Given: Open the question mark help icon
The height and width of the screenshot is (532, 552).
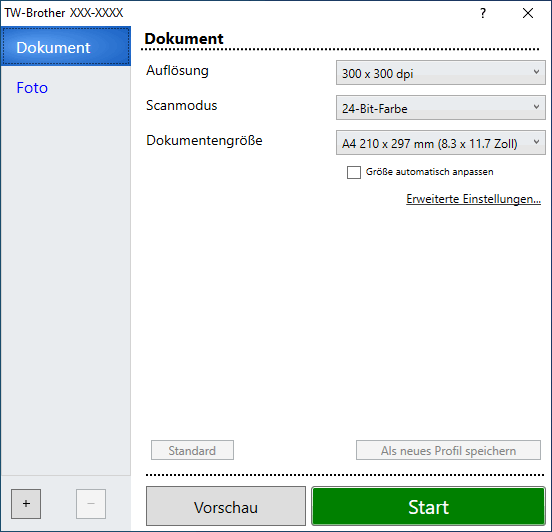Looking at the screenshot, I should coord(483,13).
